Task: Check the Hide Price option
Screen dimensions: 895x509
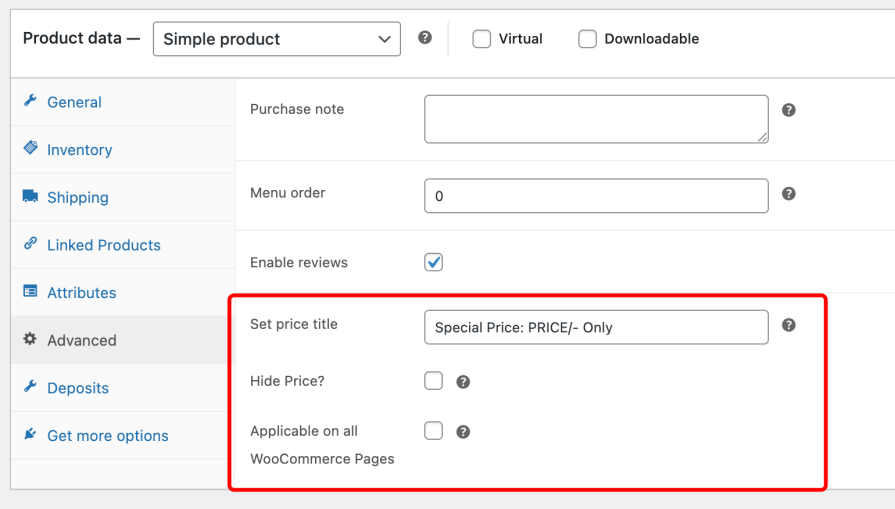Action: [433, 381]
